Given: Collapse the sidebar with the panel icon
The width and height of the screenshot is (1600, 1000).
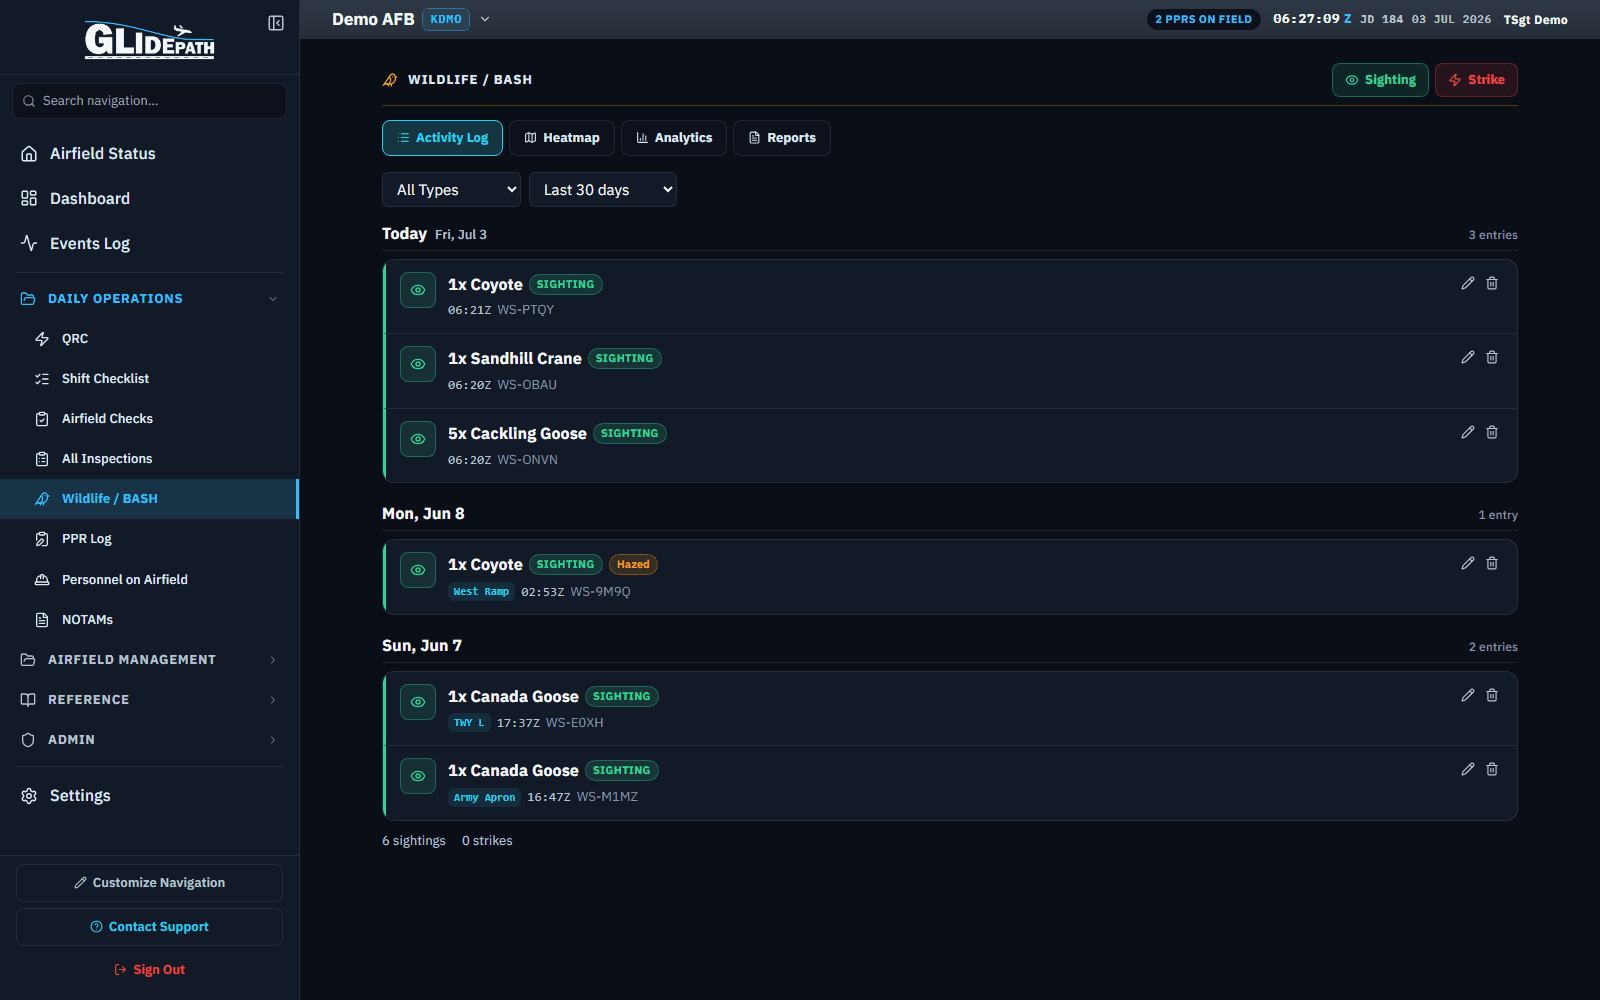Looking at the screenshot, I should click(276, 23).
